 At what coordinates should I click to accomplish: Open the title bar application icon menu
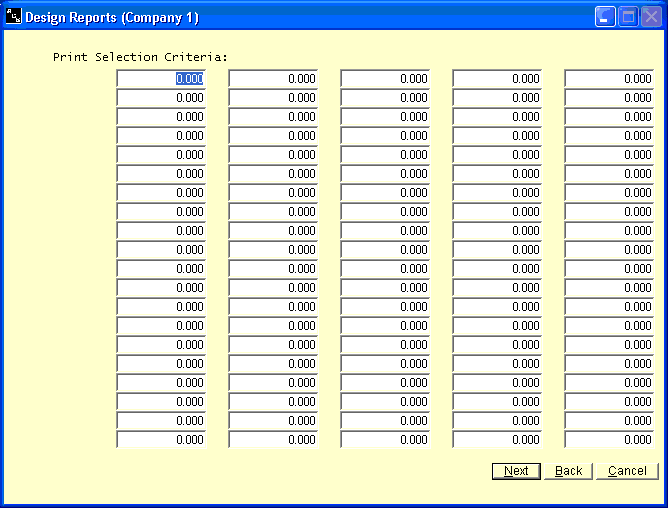click(13, 17)
